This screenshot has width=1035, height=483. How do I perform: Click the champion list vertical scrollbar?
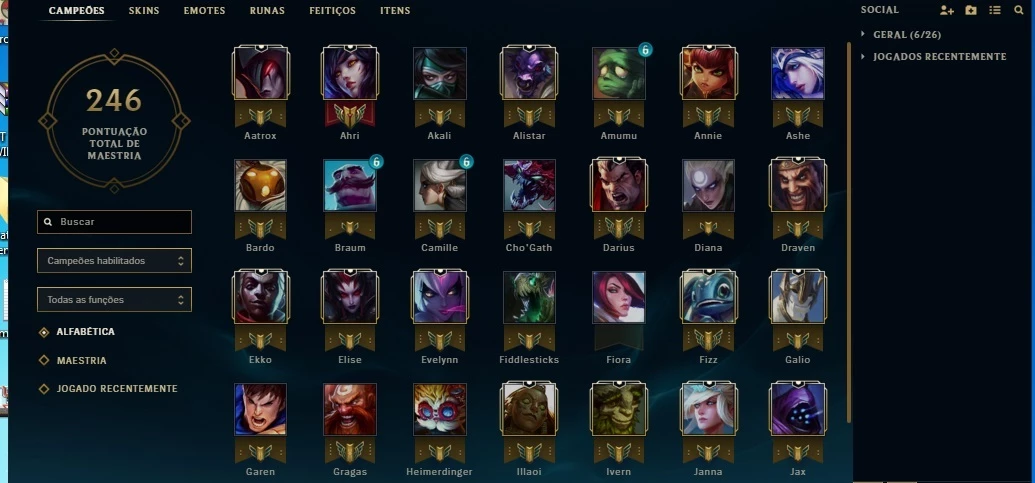849,232
